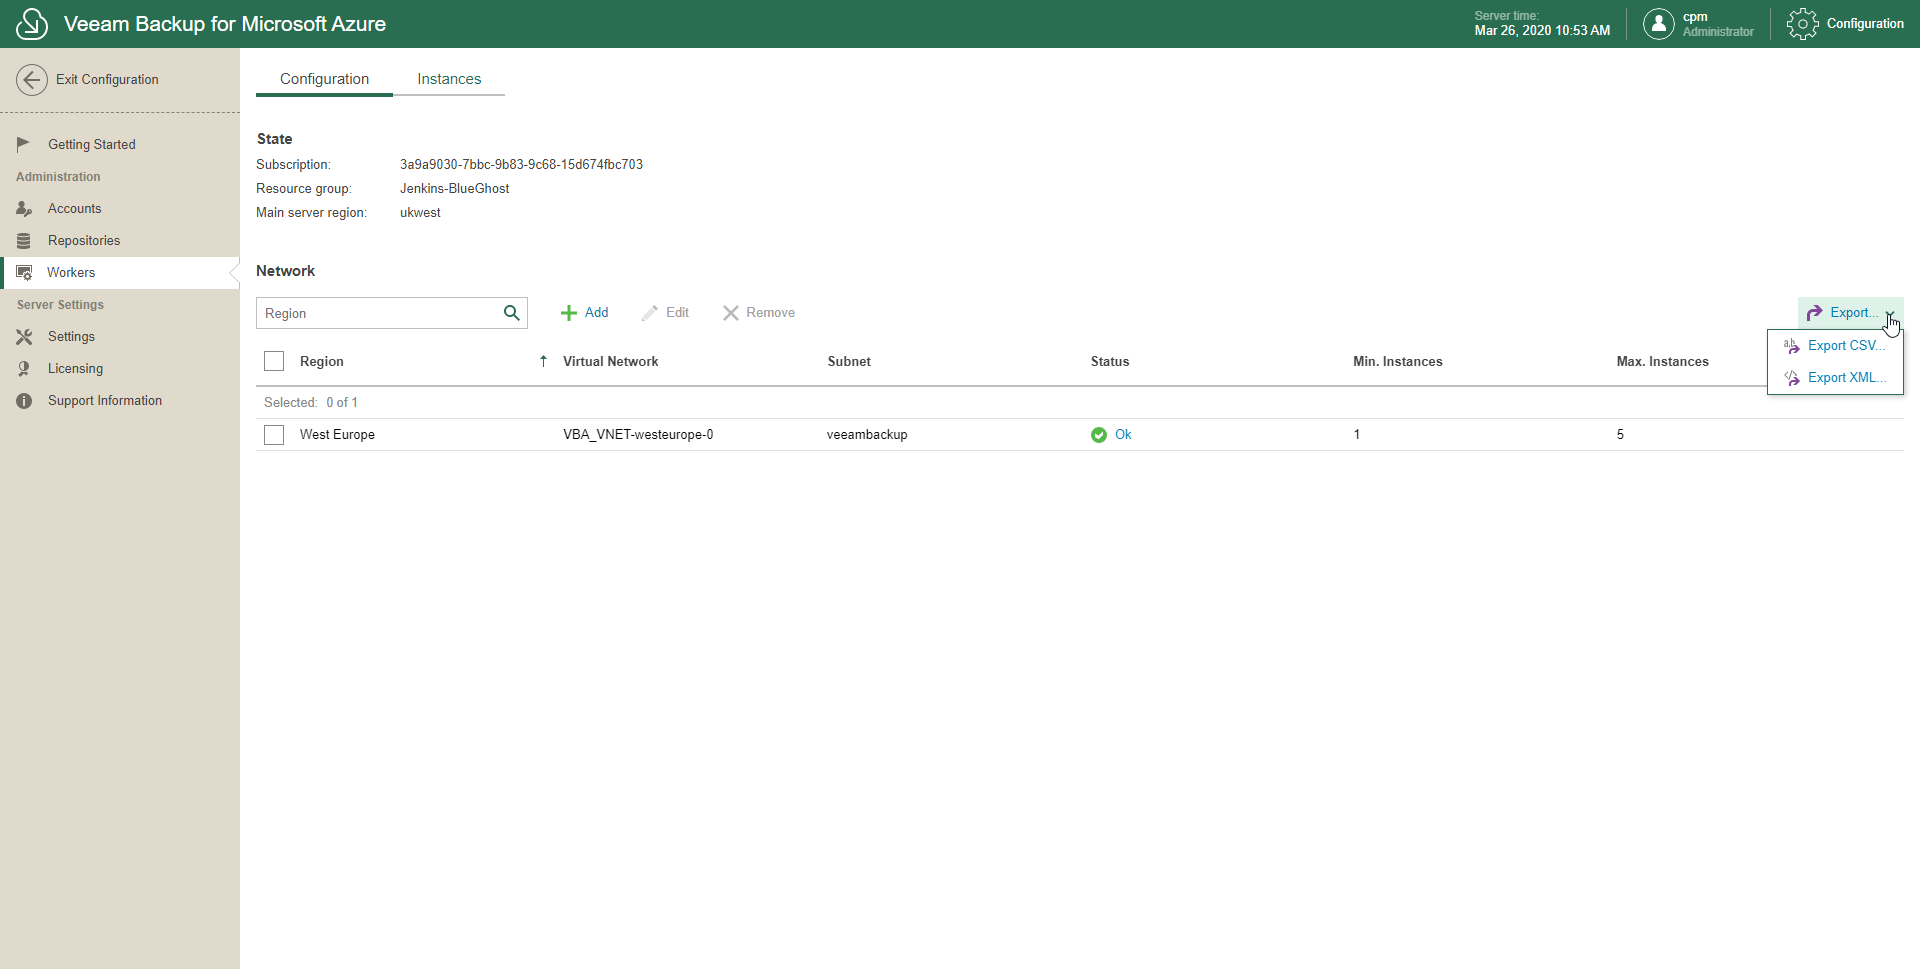1920x969 pixels.
Task: Click the Workers icon in sidebar
Action: [x=24, y=272]
